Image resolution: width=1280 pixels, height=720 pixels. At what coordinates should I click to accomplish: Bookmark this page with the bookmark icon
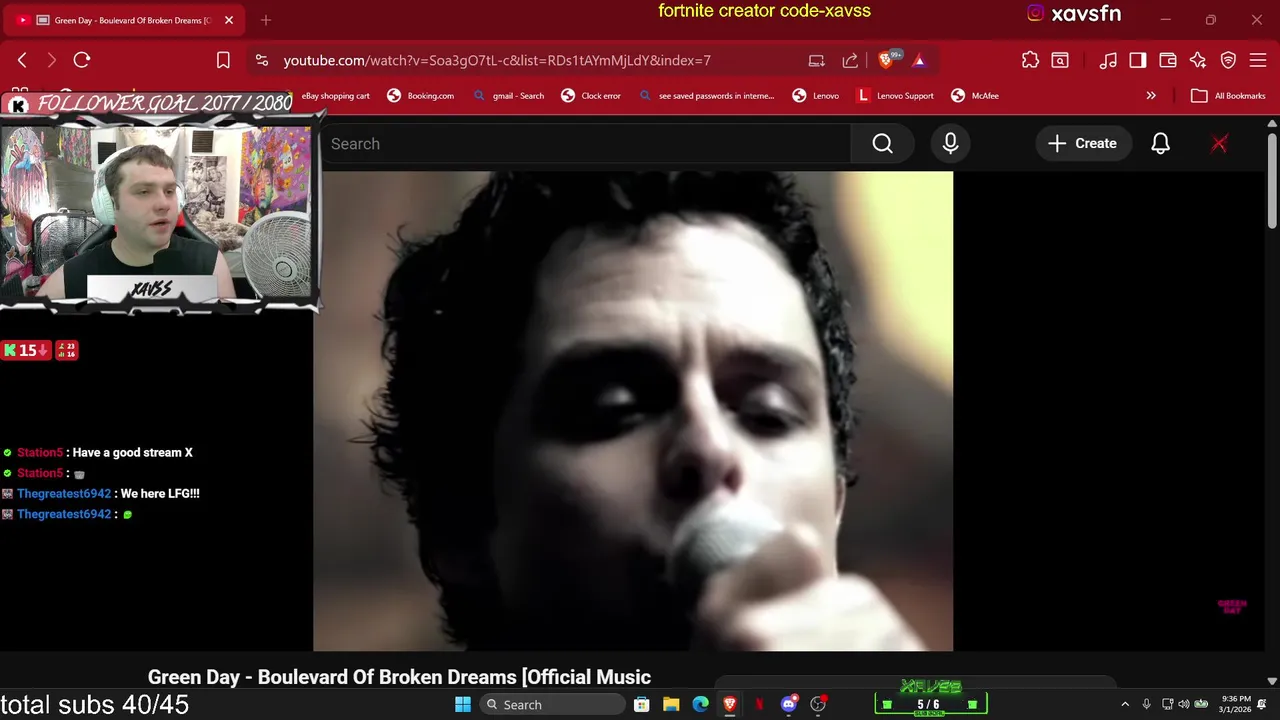(223, 60)
